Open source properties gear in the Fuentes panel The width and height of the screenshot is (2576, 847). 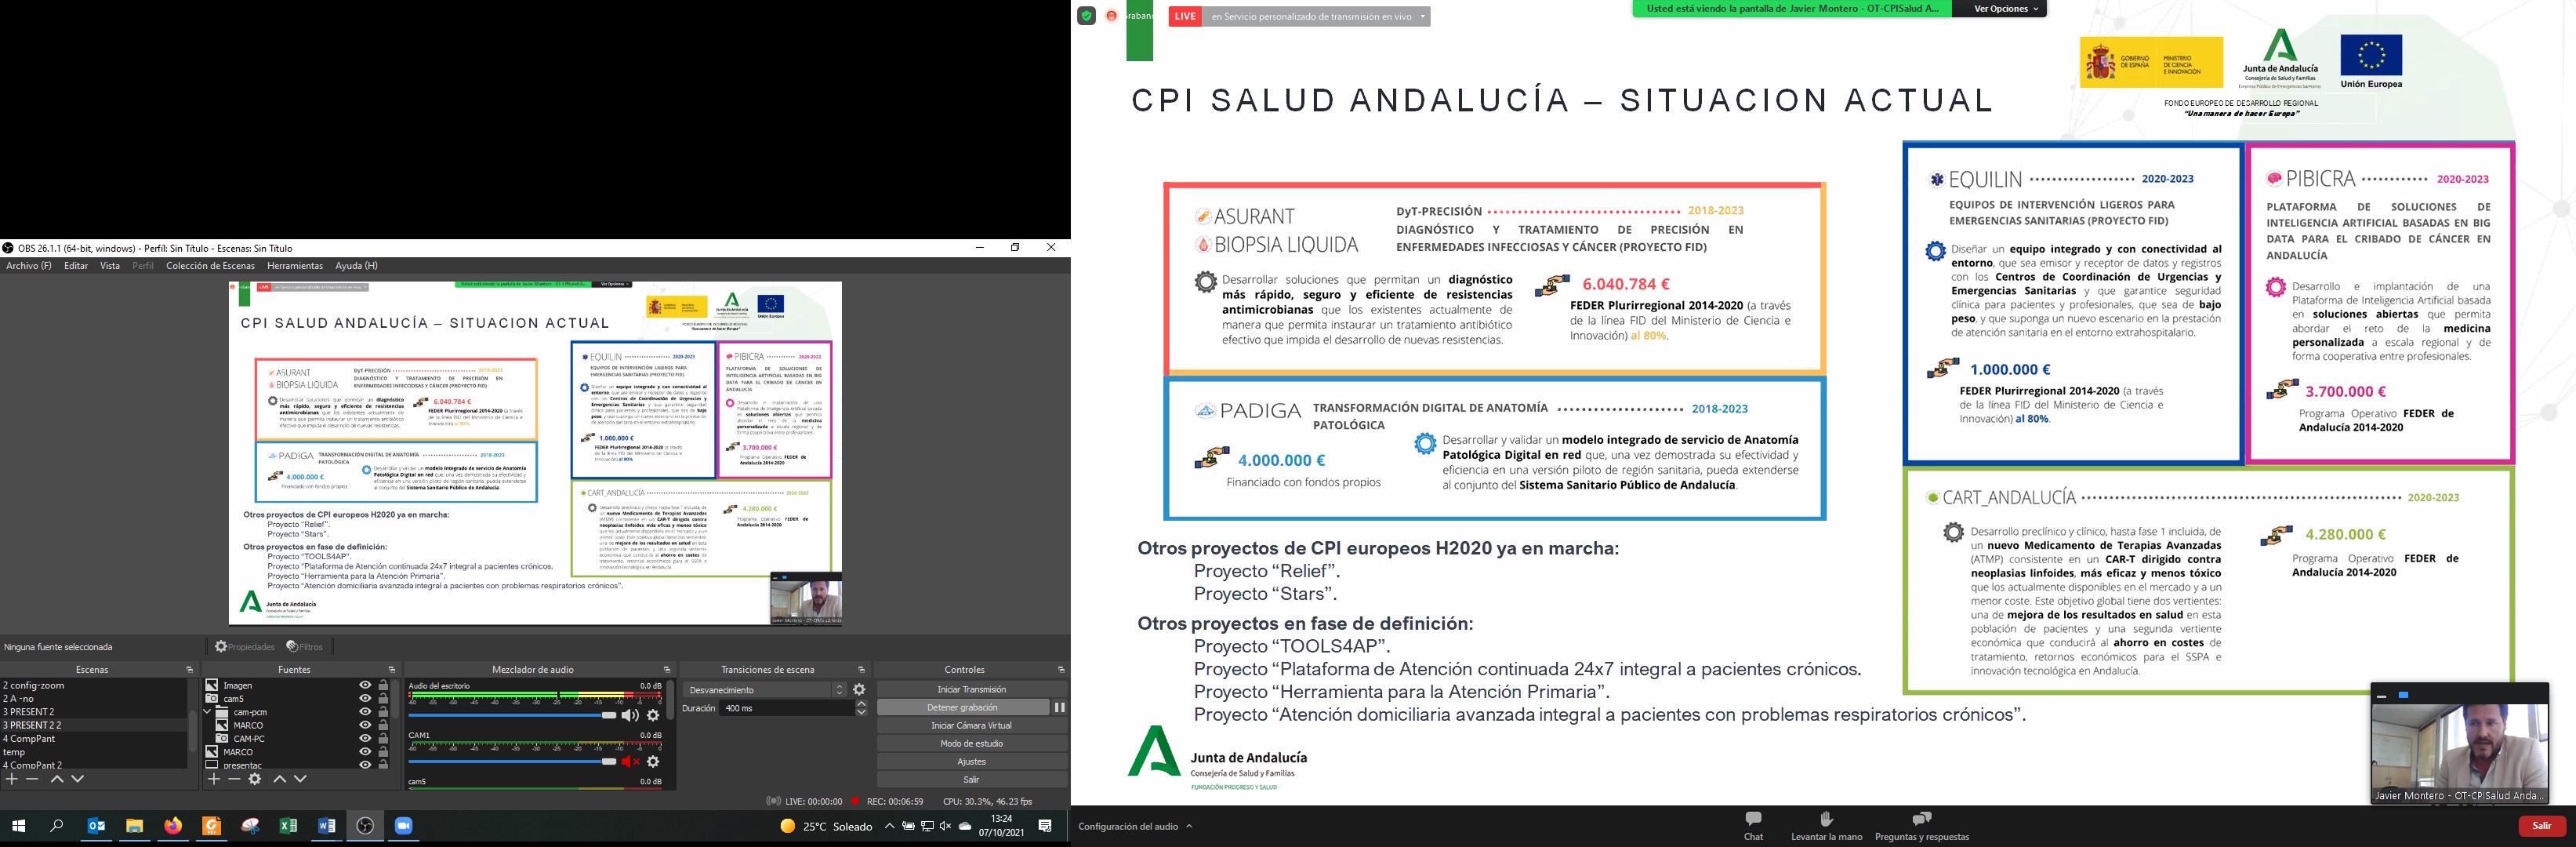pos(255,779)
